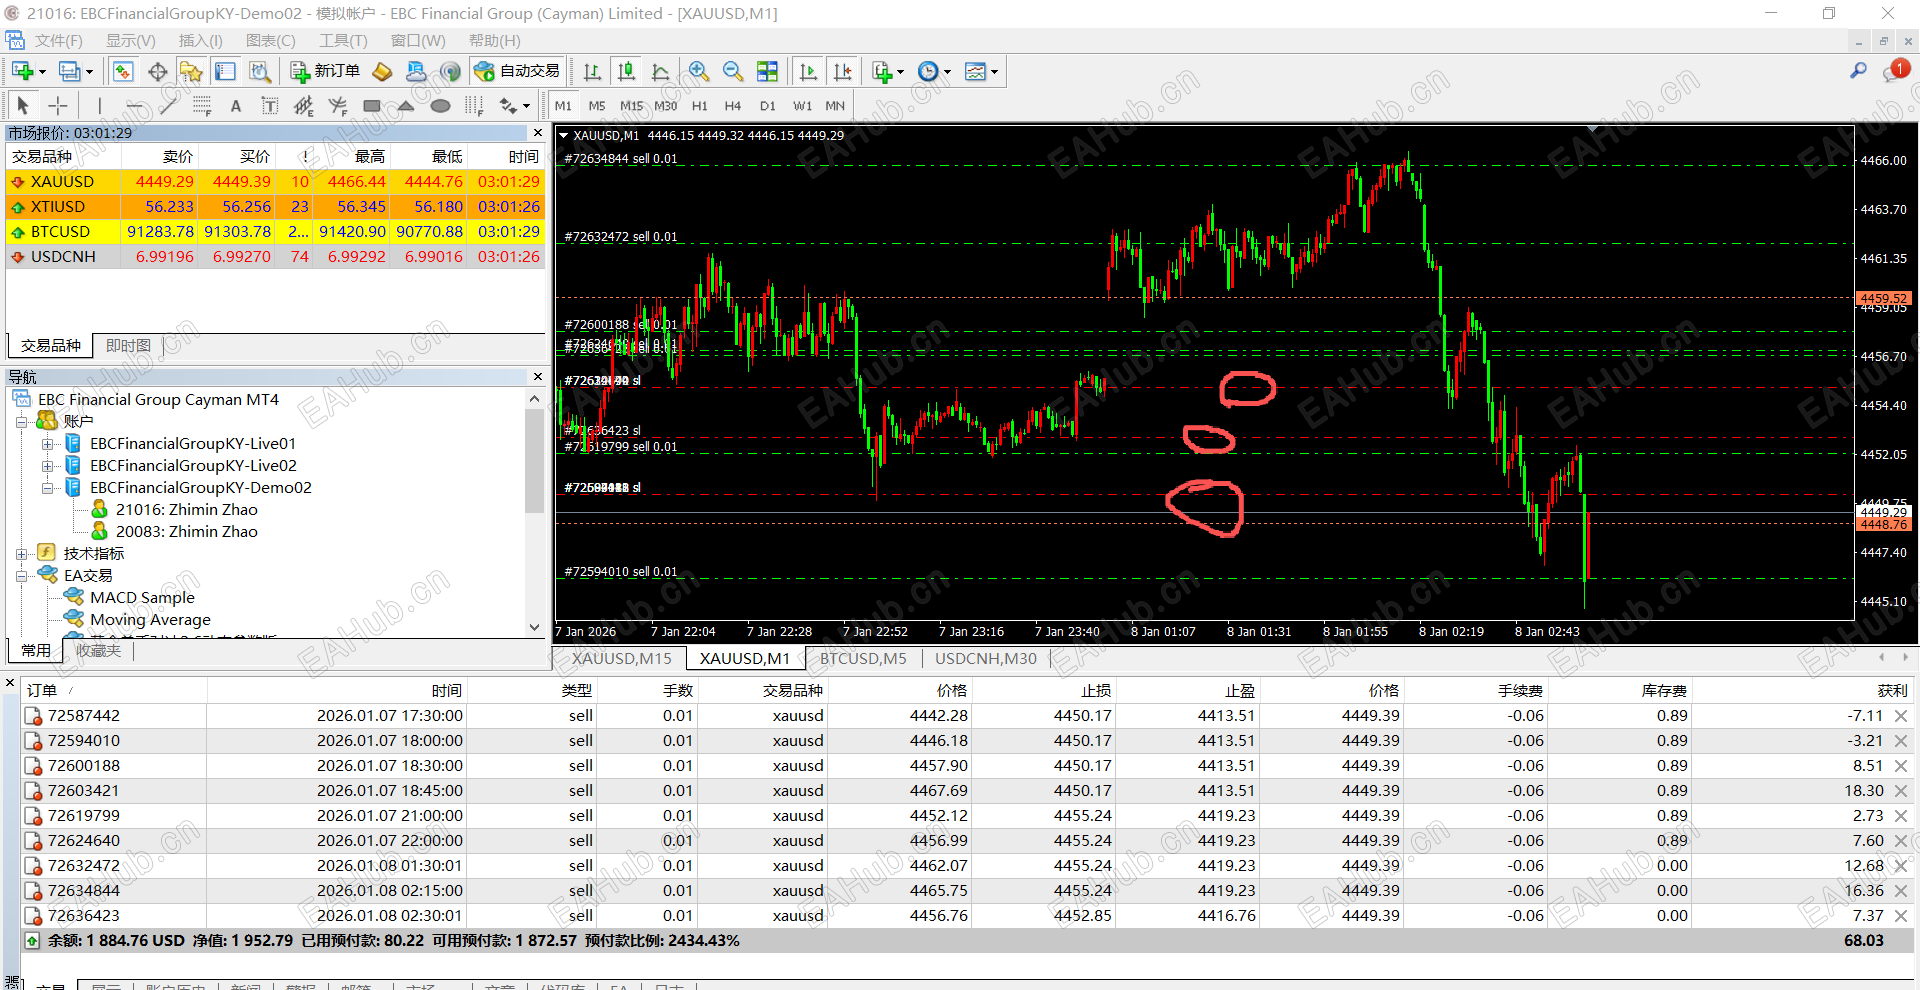Viewport: 1920px width, 990px height.
Task: Select the H1 timeframe button
Action: point(699,106)
